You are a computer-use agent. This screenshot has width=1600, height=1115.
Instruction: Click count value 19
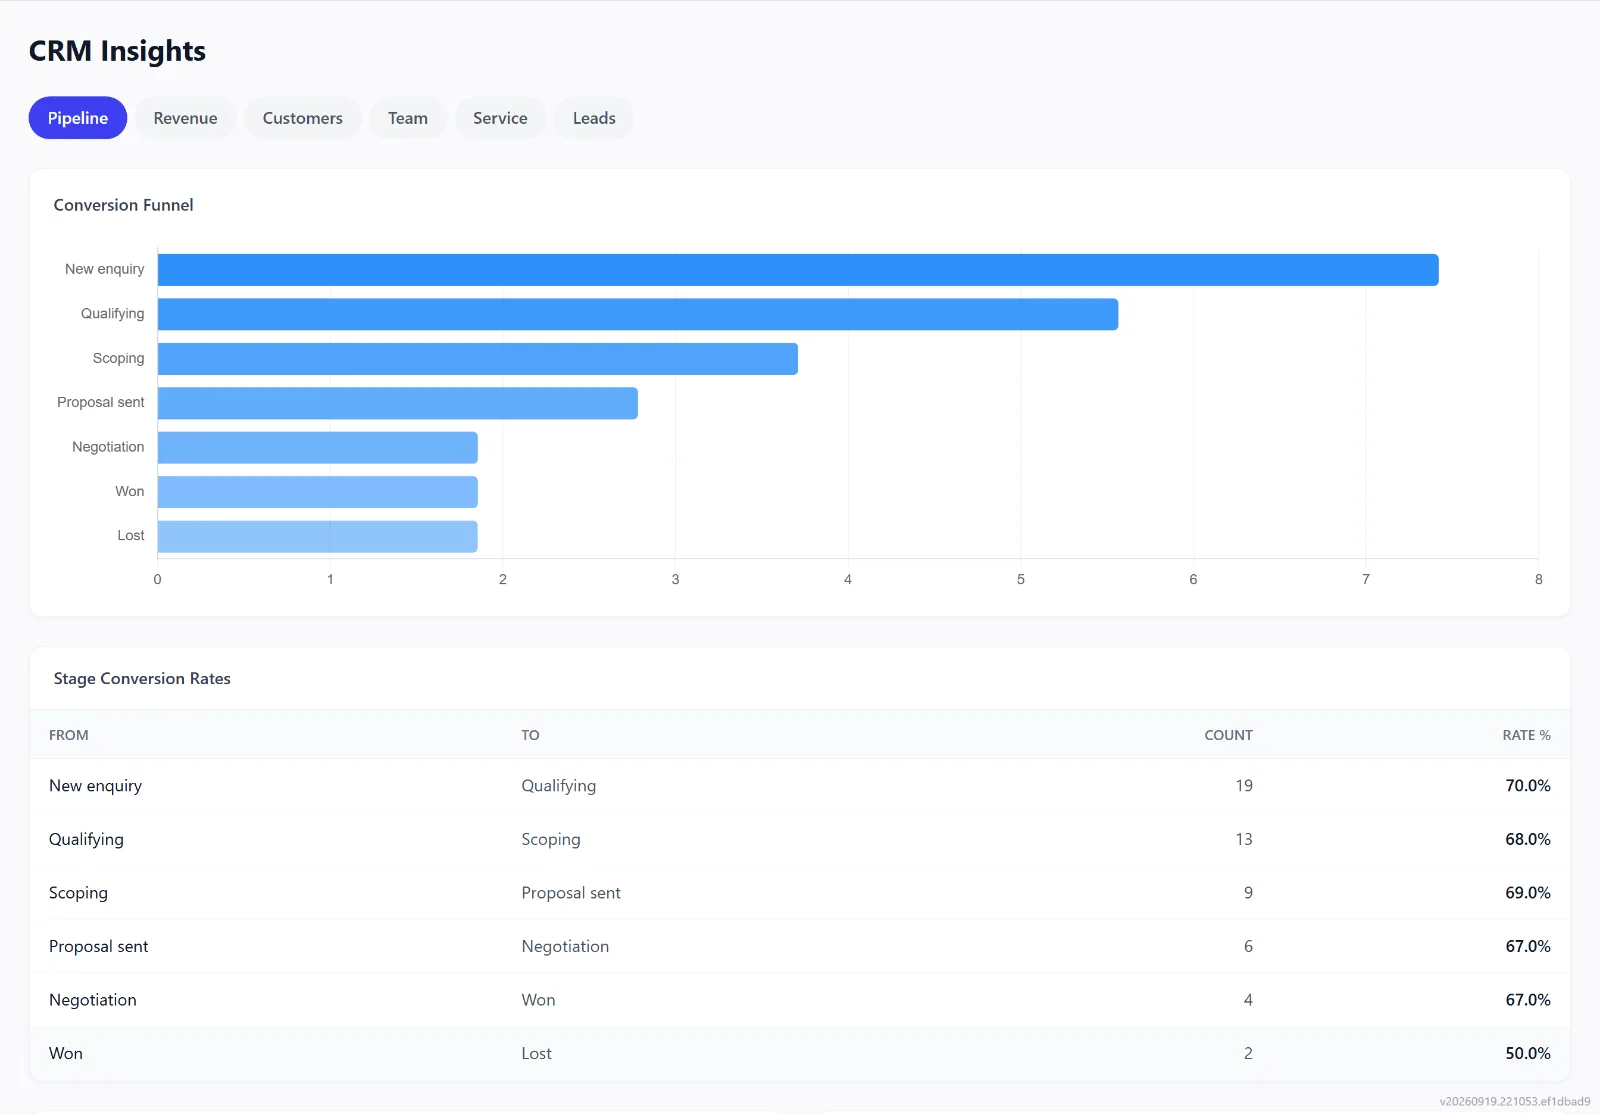pyautogui.click(x=1244, y=786)
